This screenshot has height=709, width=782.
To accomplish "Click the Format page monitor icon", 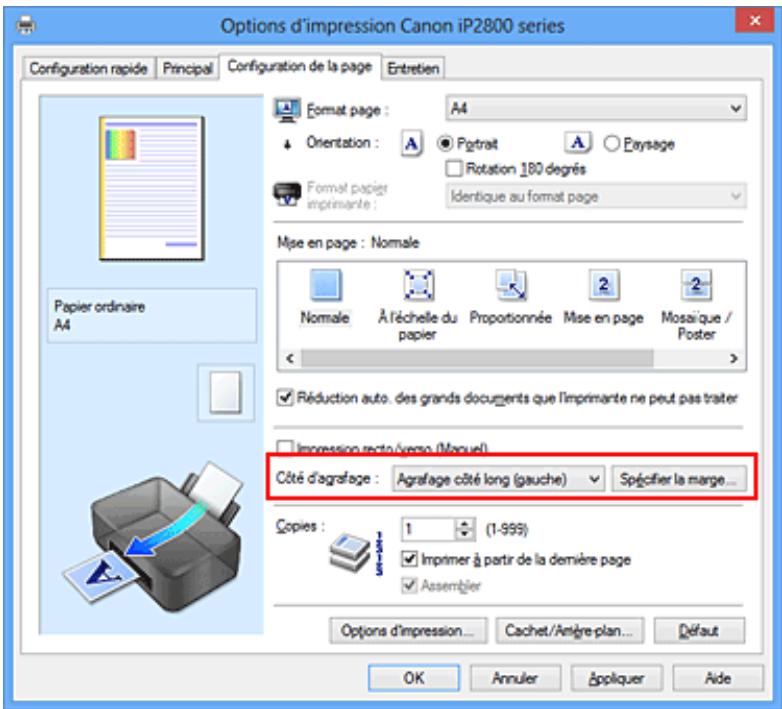I will [x=287, y=110].
